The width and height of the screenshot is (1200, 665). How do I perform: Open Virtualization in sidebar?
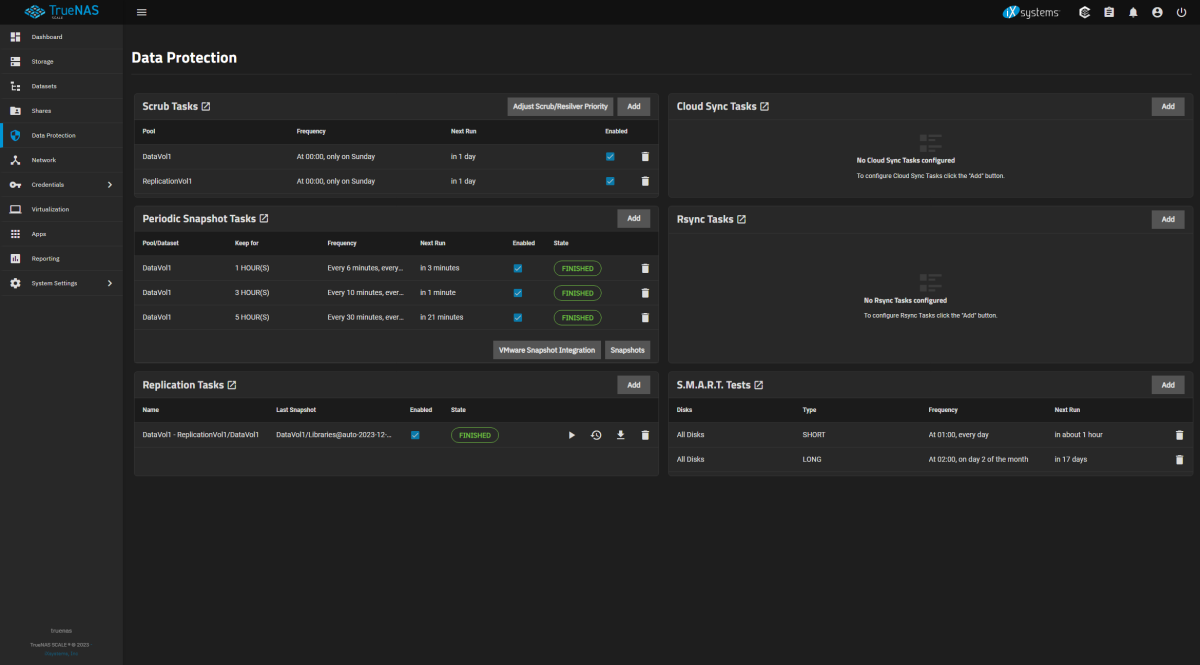click(x=61, y=209)
